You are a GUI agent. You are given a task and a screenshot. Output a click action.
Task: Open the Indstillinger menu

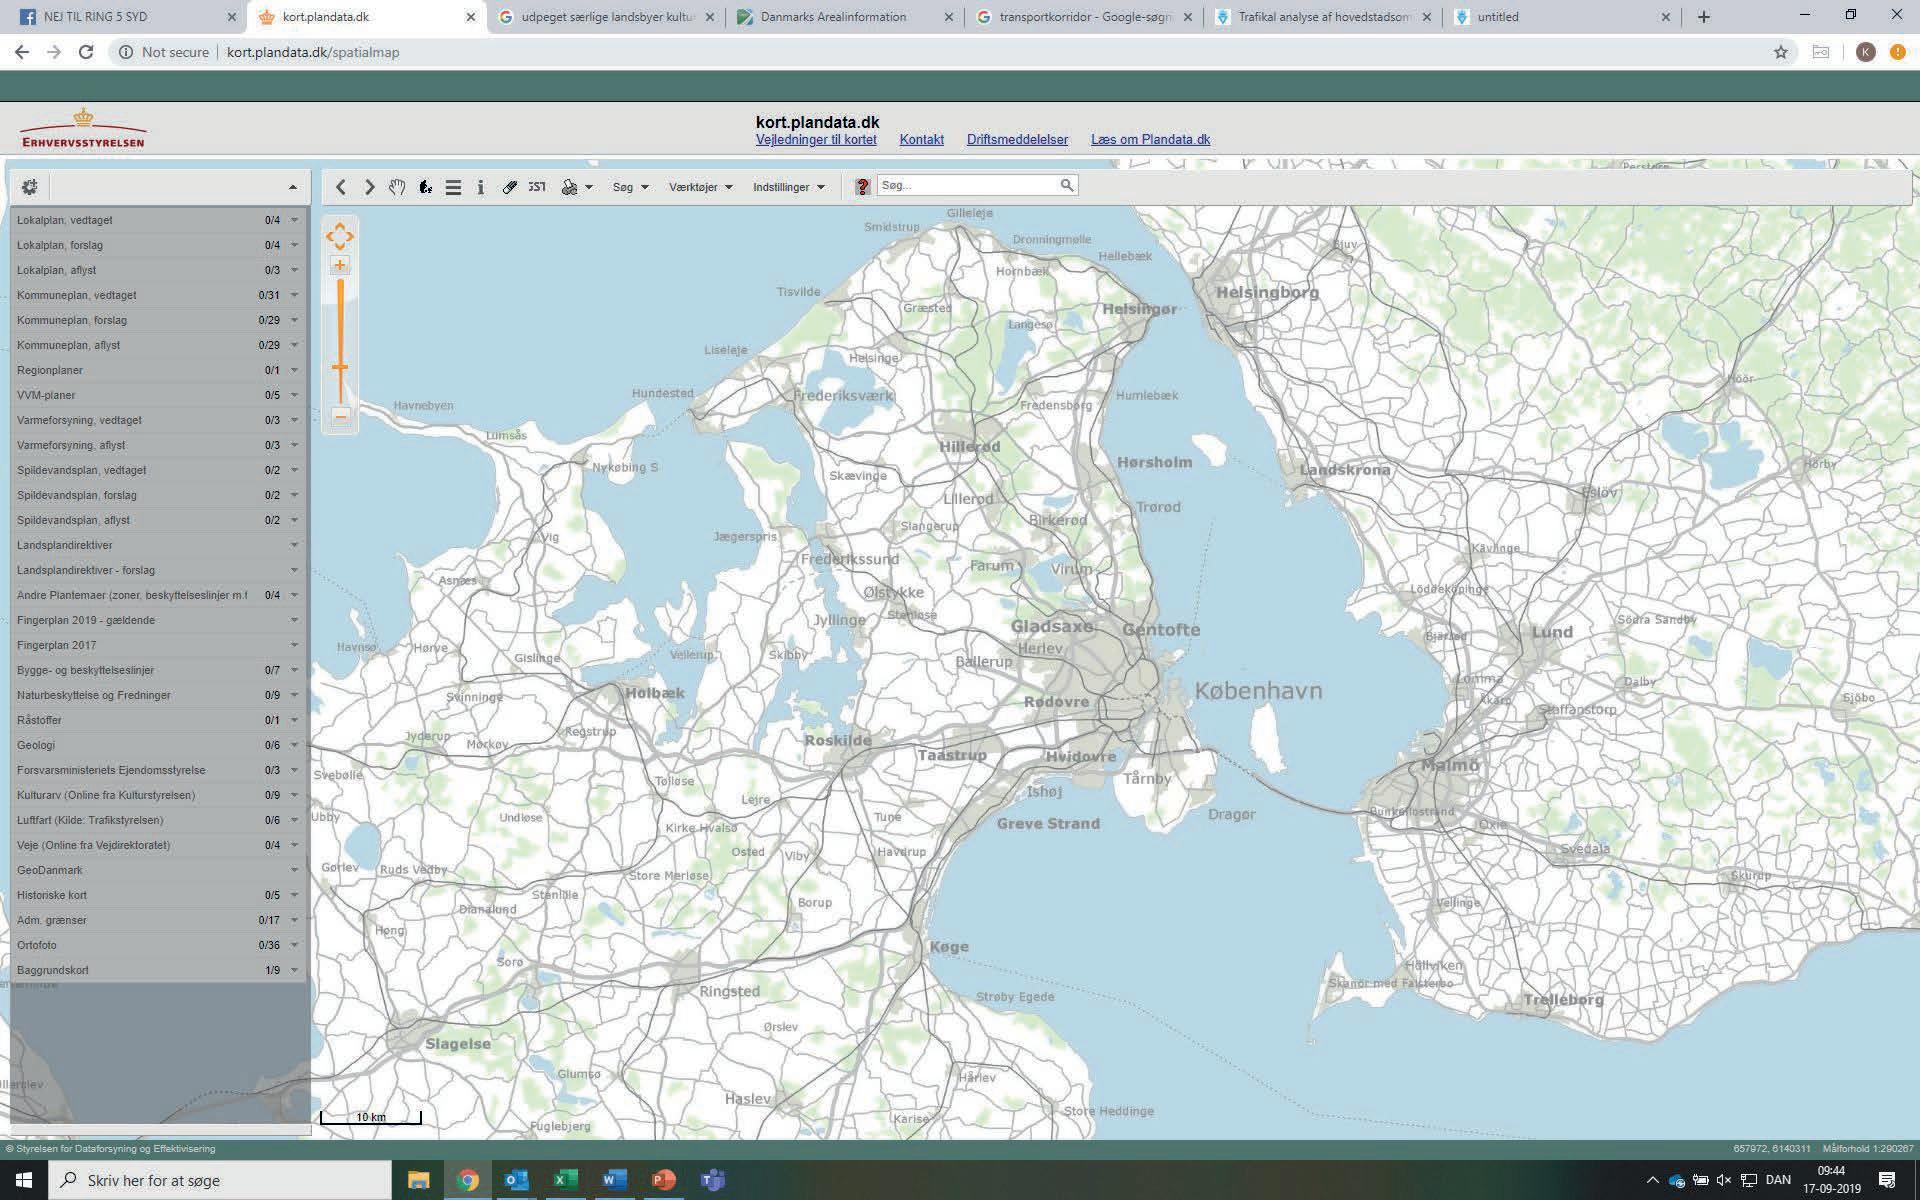click(x=788, y=187)
